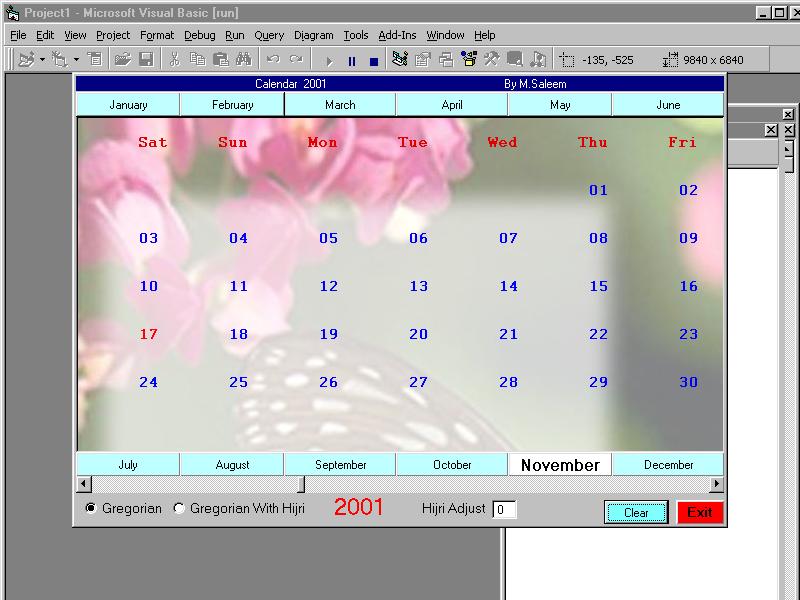Expand the Add Standard EXE Project dropdown arrow

click(42, 60)
